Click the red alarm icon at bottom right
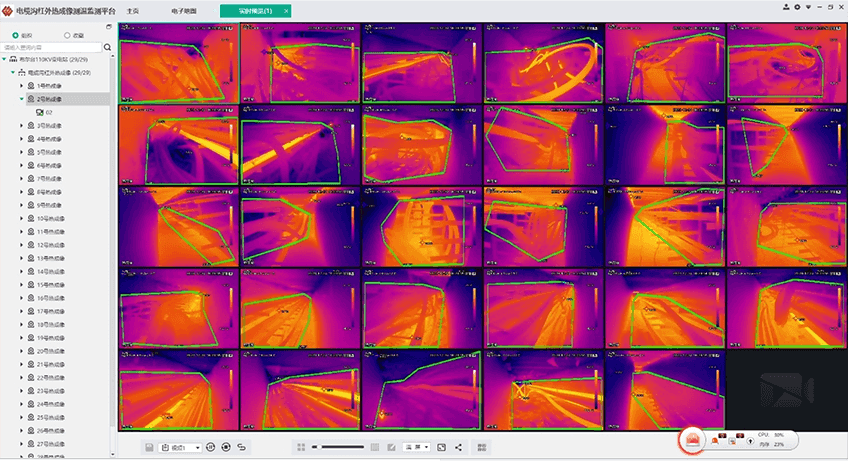 pos(691,439)
